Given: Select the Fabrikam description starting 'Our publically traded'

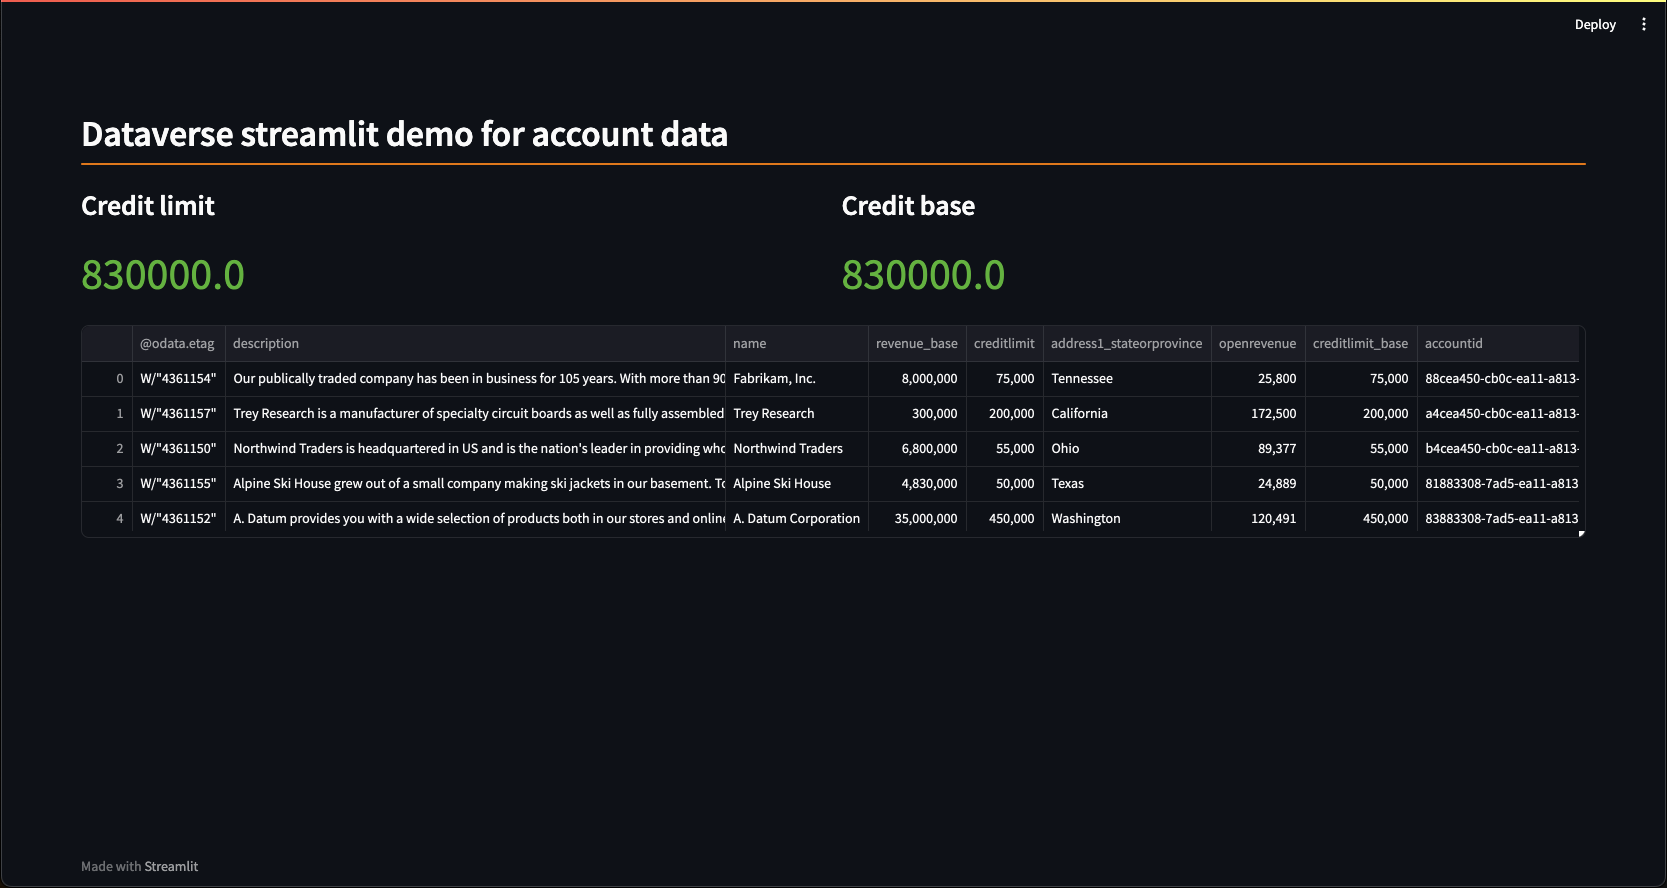Looking at the screenshot, I should coord(475,379).
